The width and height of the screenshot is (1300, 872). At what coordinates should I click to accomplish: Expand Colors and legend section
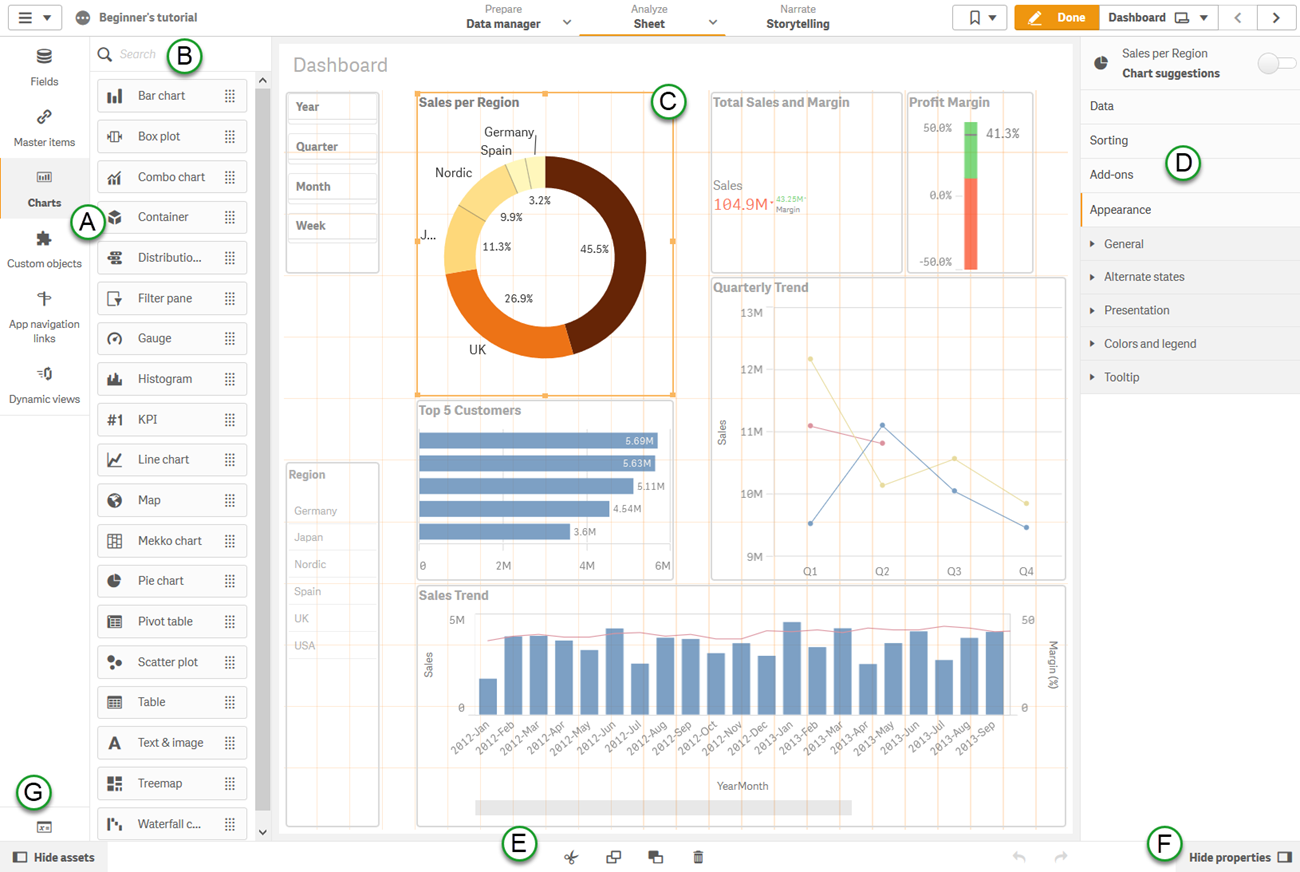pos(1190,344)
